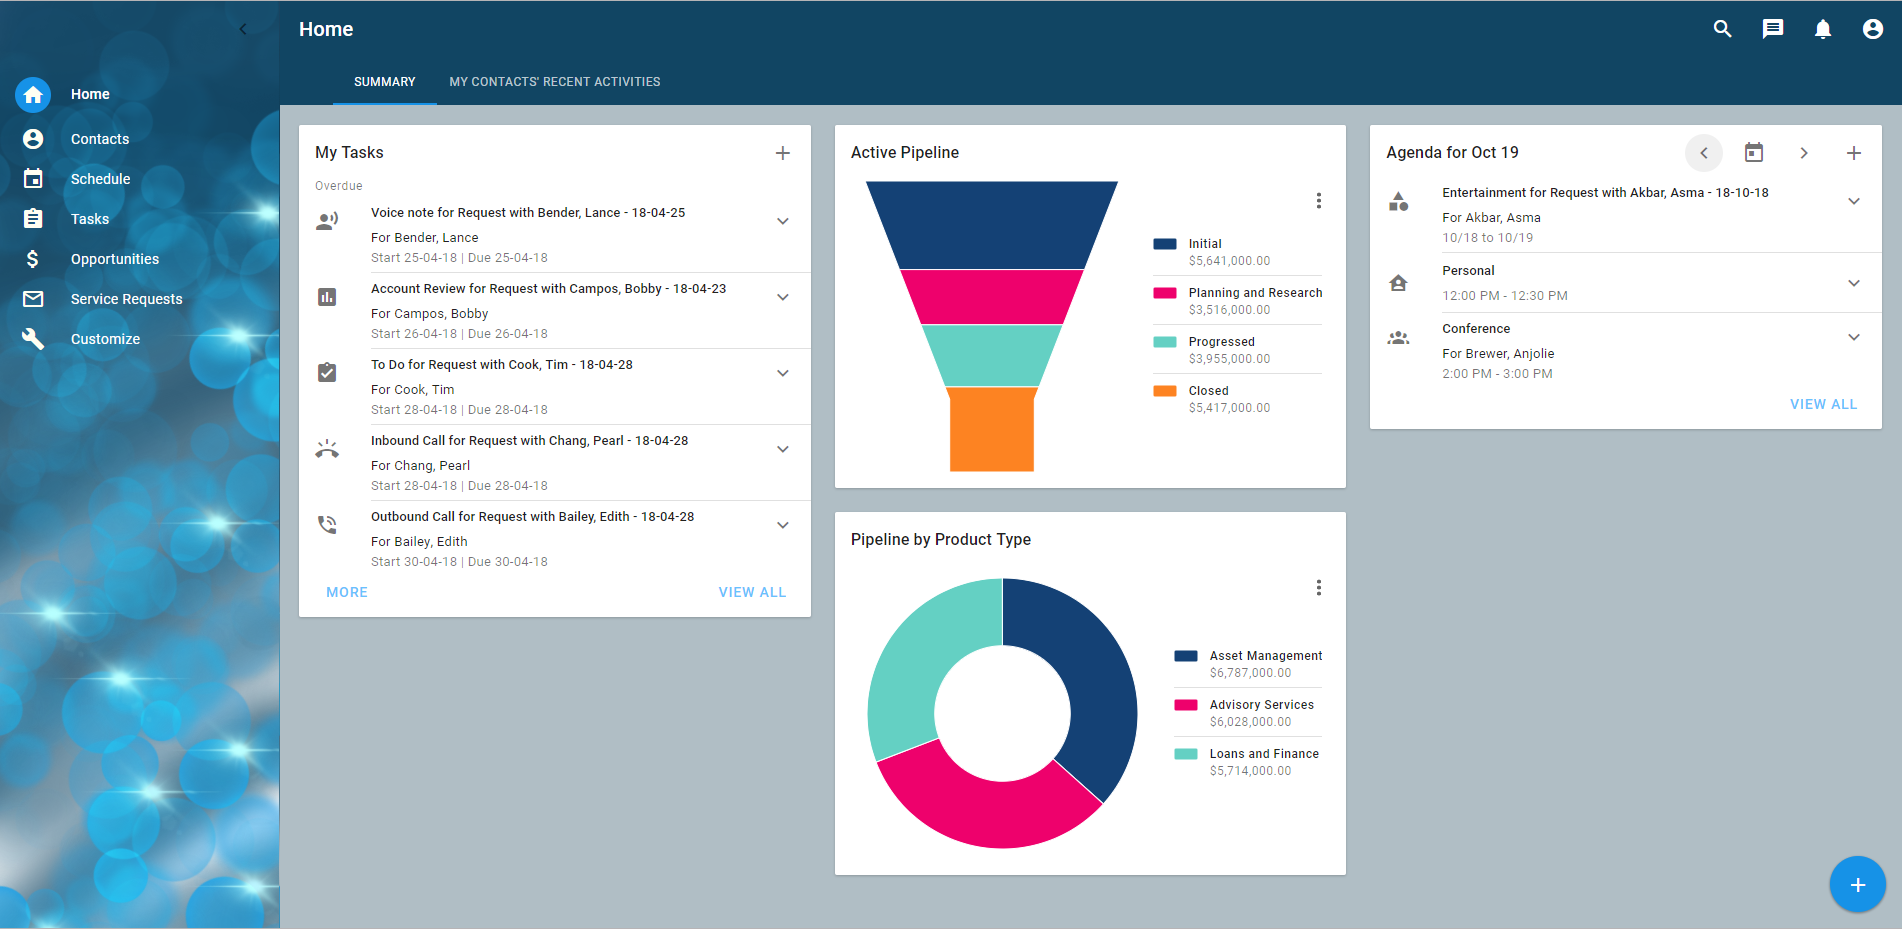The height and width of the screenshot is (929, 1902).
Task: Click the blue floating add button
Action: tap(1857, 884)
